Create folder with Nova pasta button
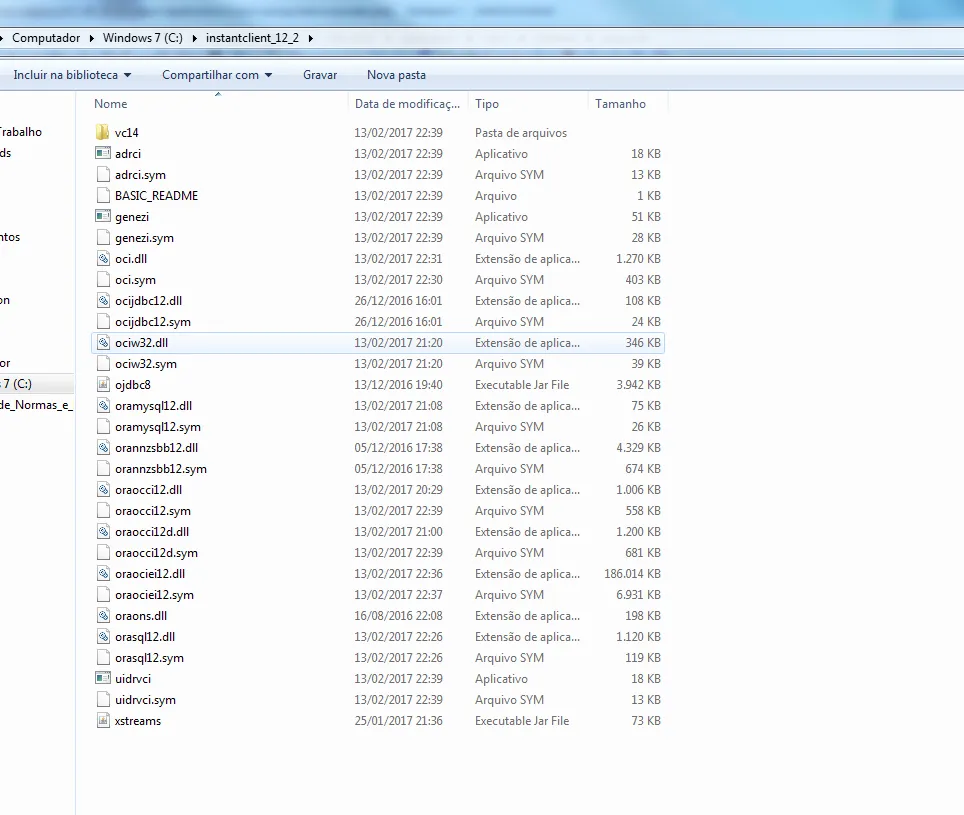This screenshot has height=815, width=964. (396, 75)
